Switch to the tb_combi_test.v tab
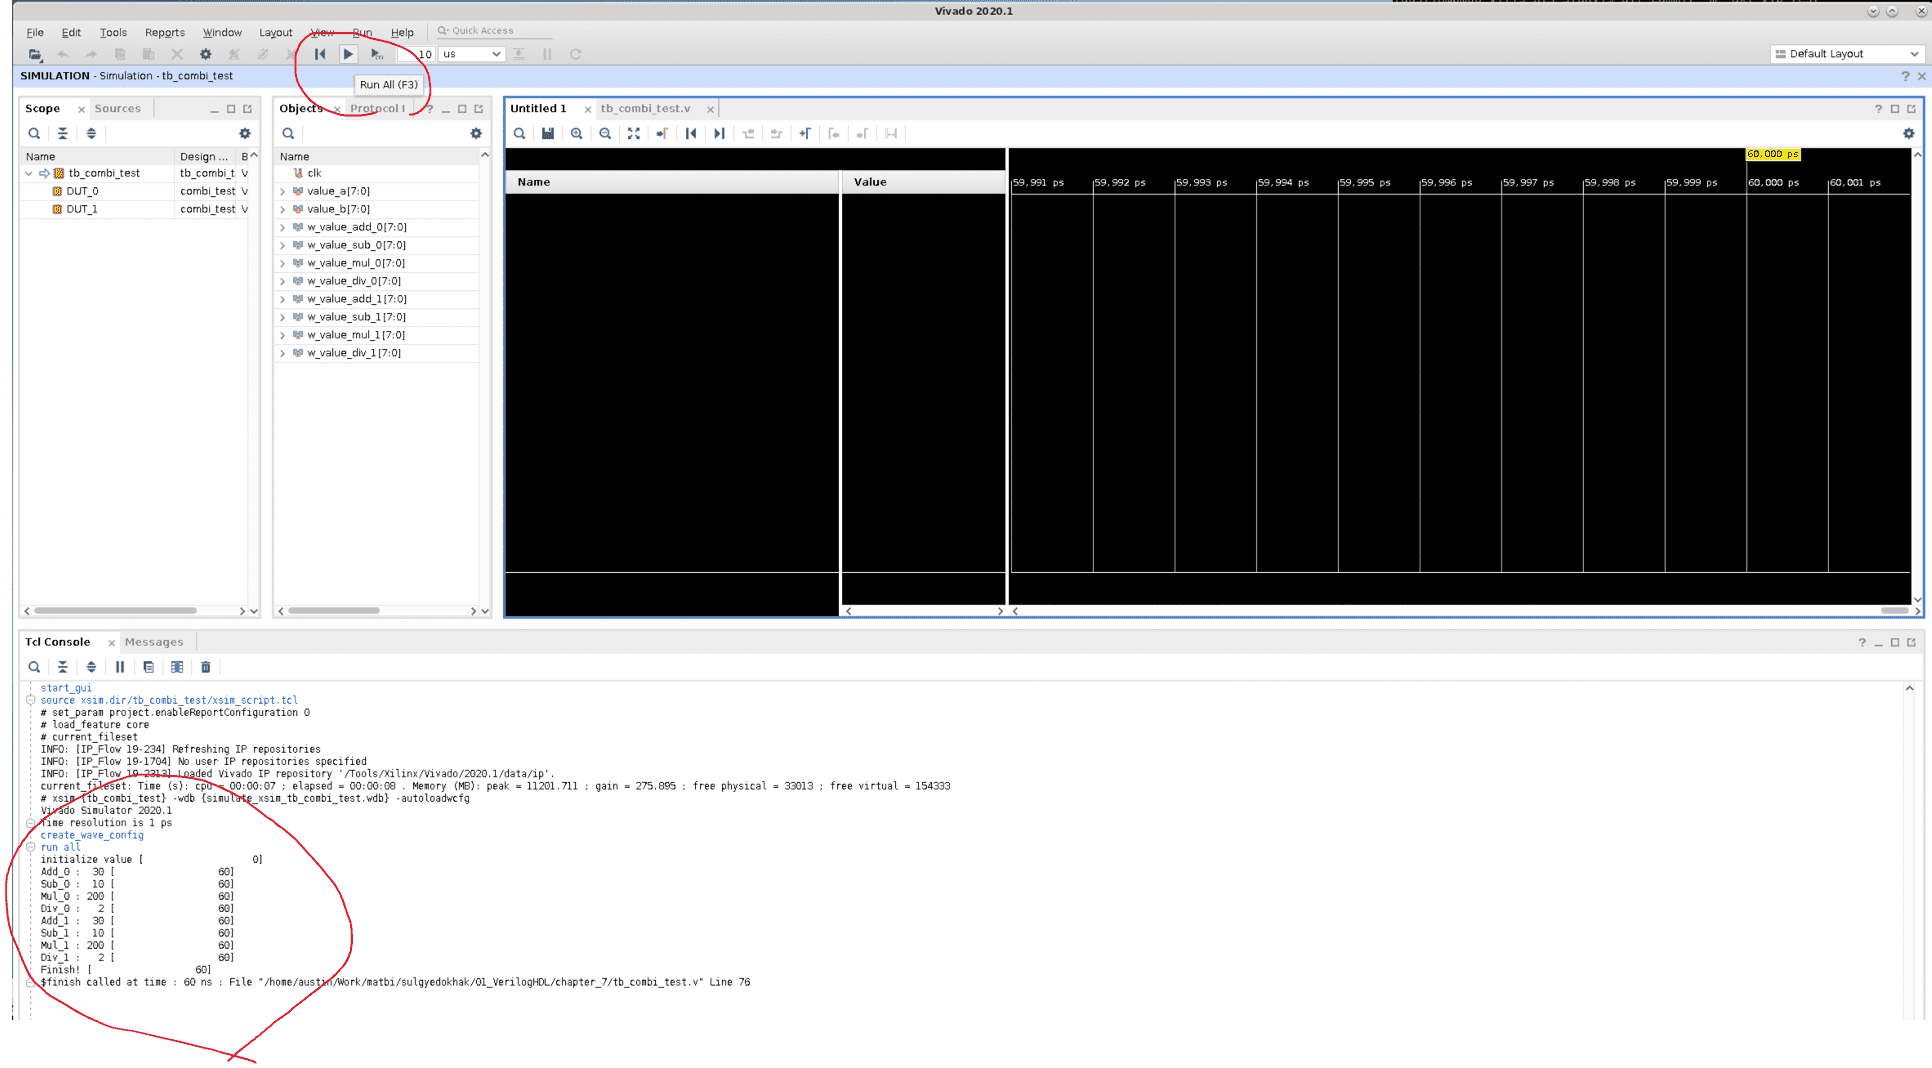Screen dimensions: 1932x1068 646,108
